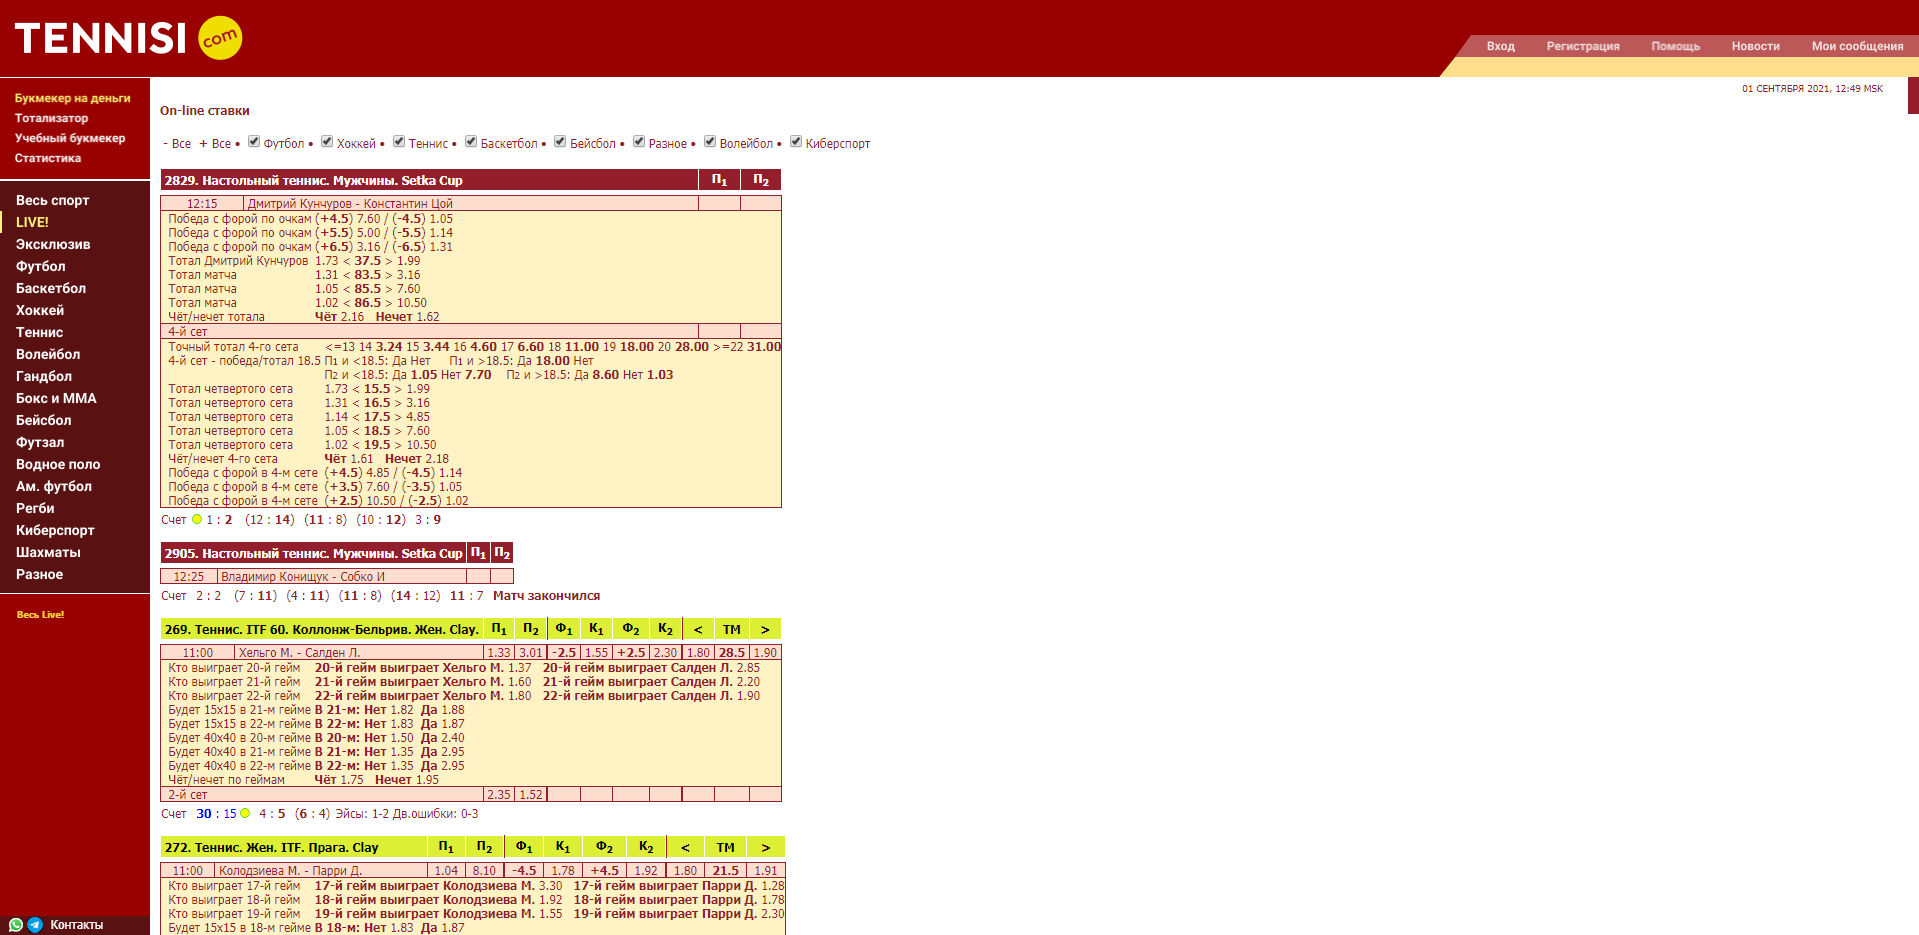Expand all sports with '+ Все'
This screenshot has width=1919, height=935.
(215, 144)
